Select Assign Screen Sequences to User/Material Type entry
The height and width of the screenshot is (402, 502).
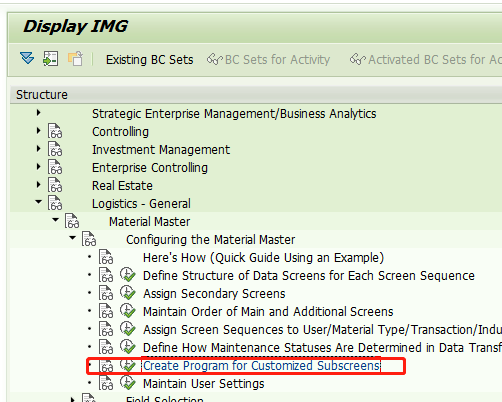[322, 330]
